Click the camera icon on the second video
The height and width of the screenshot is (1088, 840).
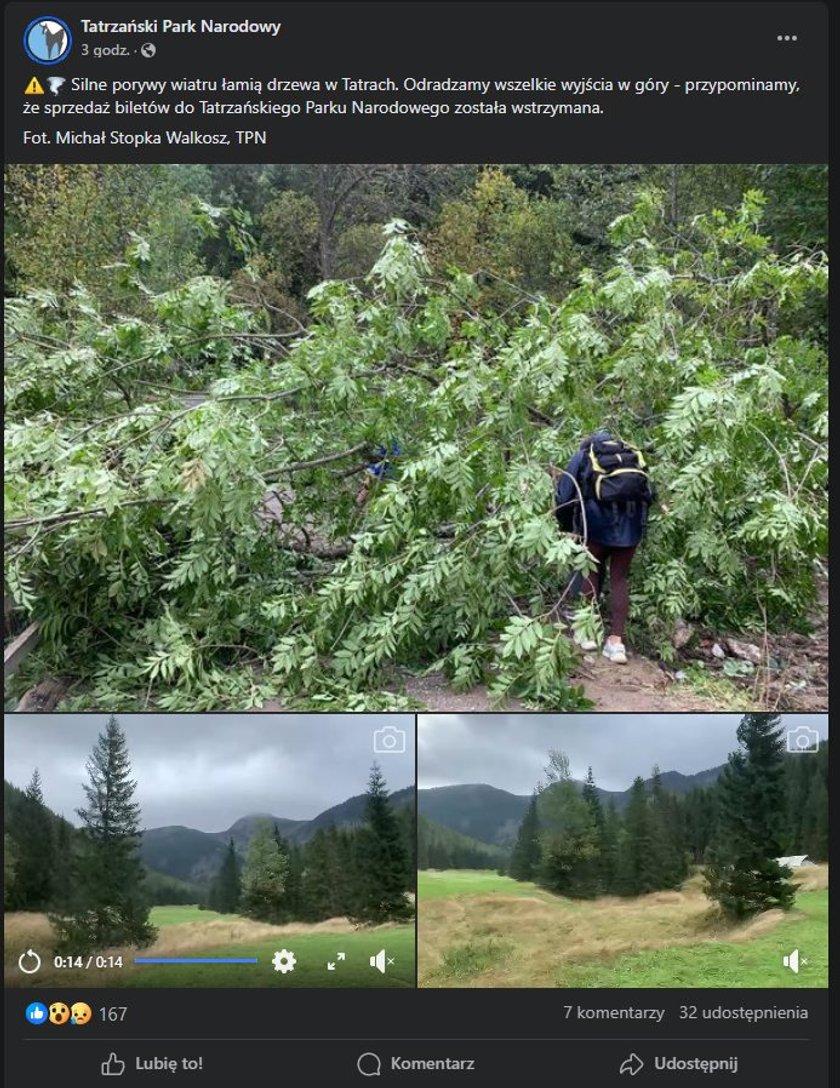[x=803, y=740]
